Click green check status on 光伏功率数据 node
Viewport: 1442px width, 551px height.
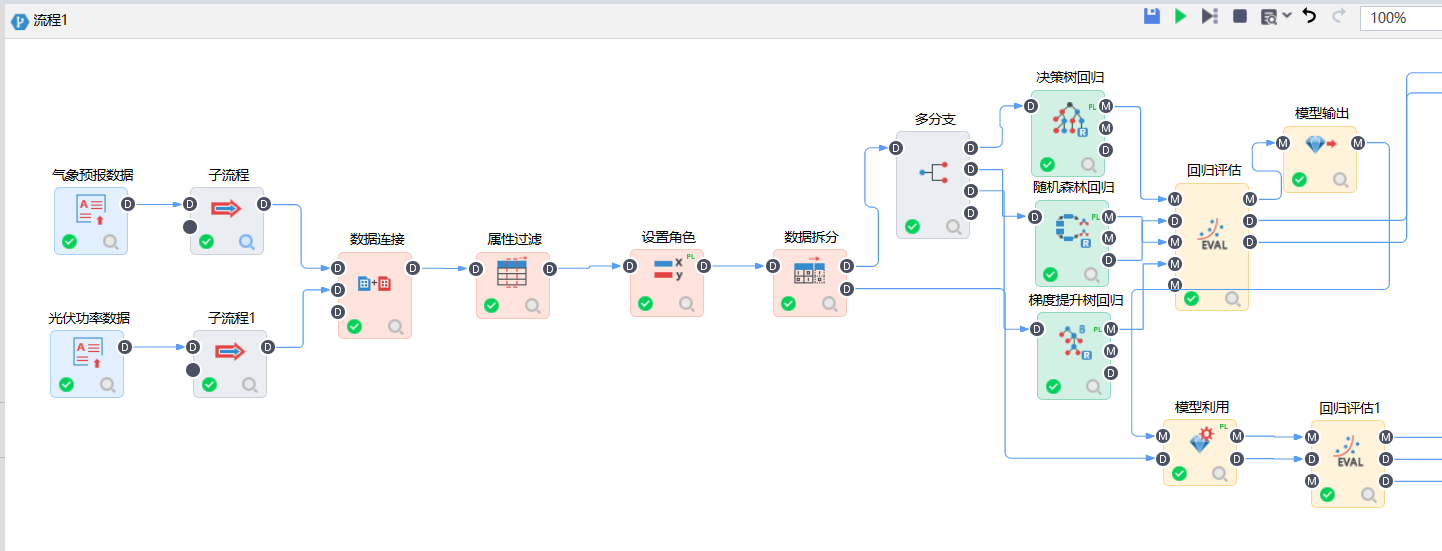(66, 384)
